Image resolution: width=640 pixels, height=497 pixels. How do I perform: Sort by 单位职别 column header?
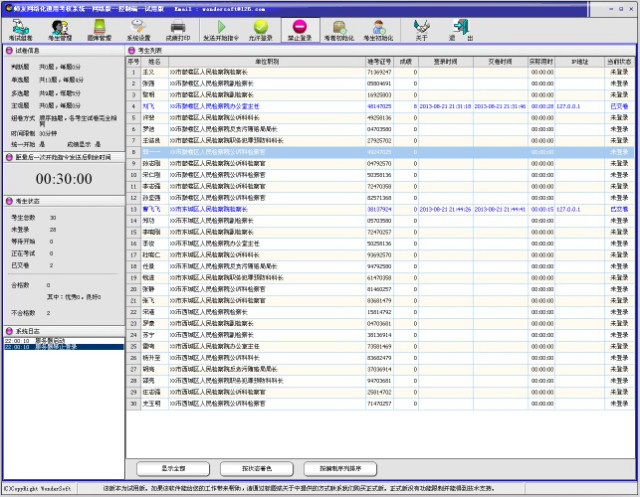pos(267,62)
